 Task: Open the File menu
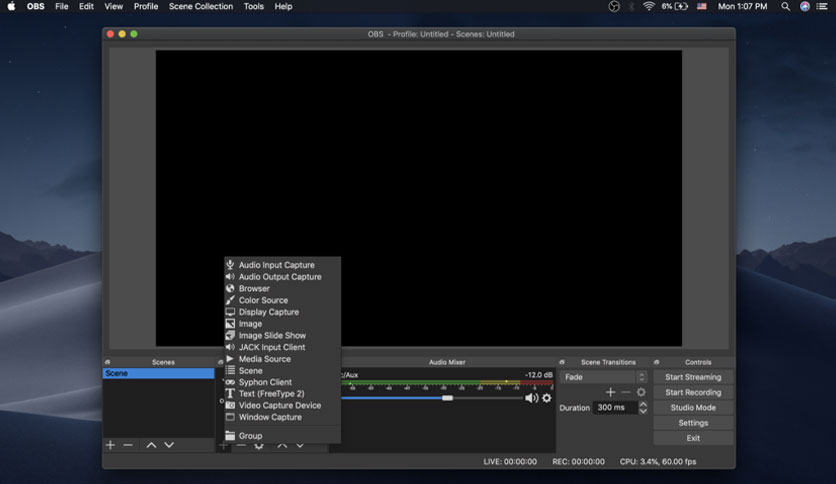pos(62,6)
